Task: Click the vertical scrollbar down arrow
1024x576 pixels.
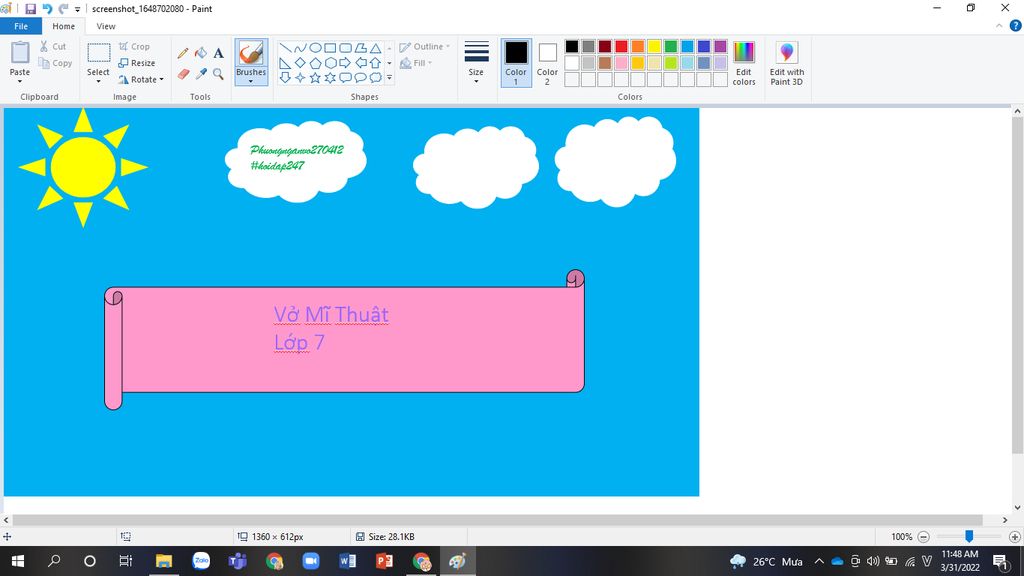Action: click(1017, 507)
